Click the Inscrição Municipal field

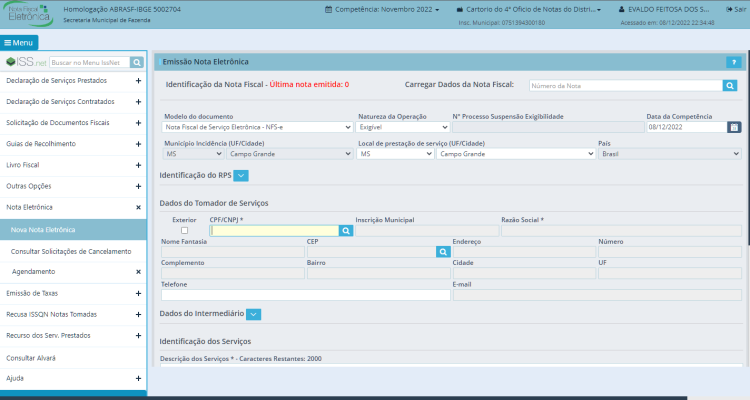click(427, 231)
